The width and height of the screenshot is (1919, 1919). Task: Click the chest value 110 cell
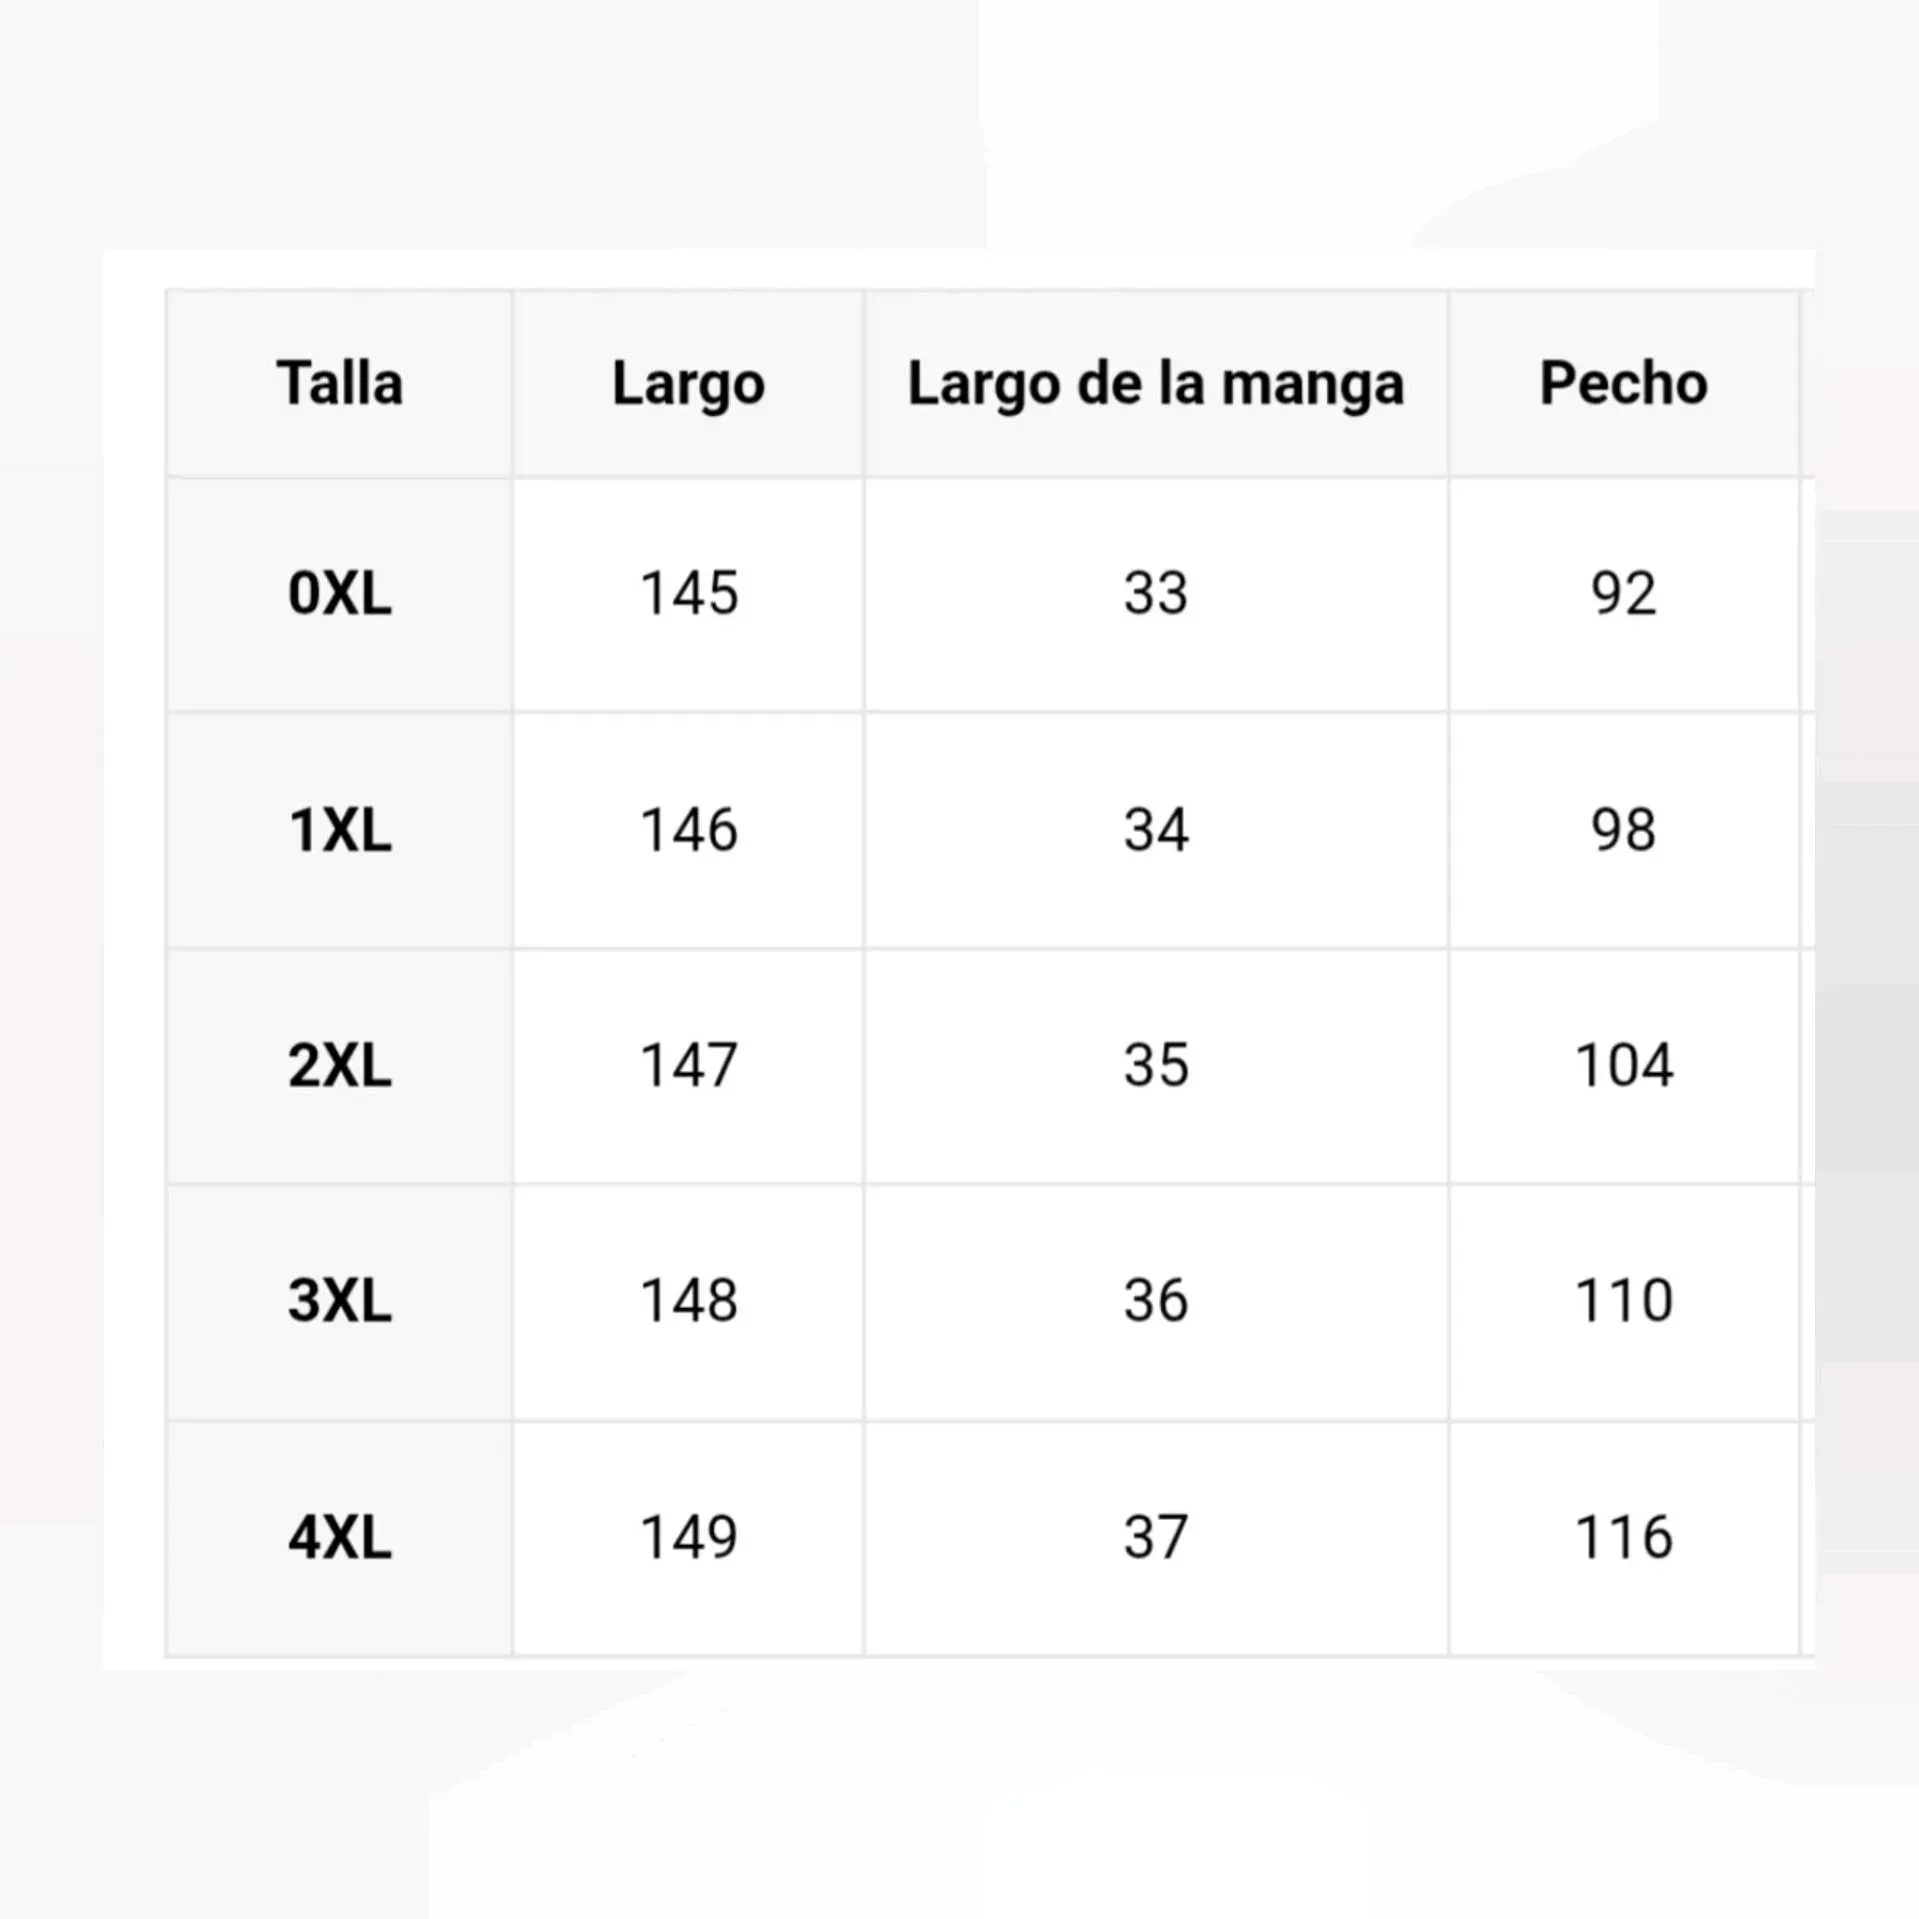pyautogui.click(x=1623, y=1301)
